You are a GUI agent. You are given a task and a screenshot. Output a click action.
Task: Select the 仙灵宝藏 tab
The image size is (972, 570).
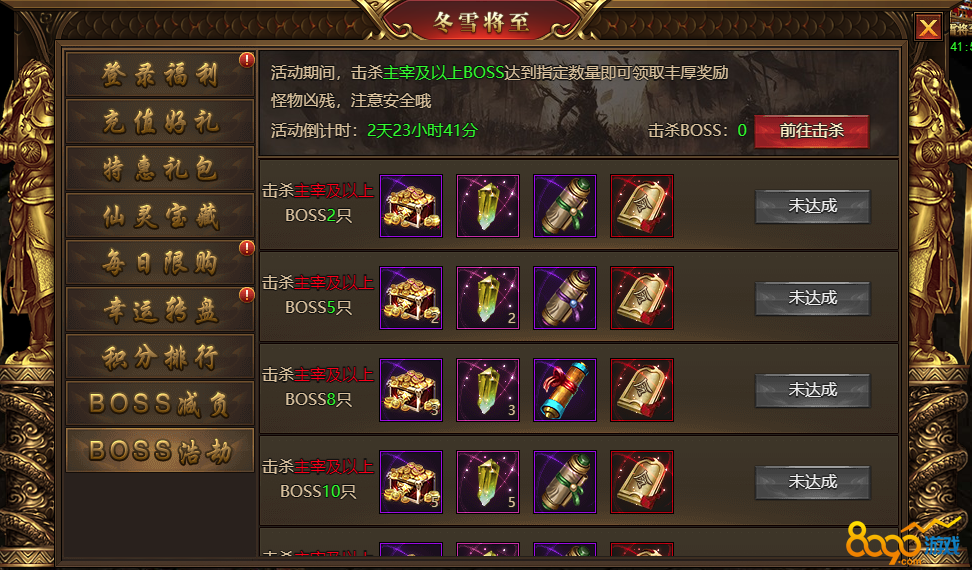pos(160,216)
